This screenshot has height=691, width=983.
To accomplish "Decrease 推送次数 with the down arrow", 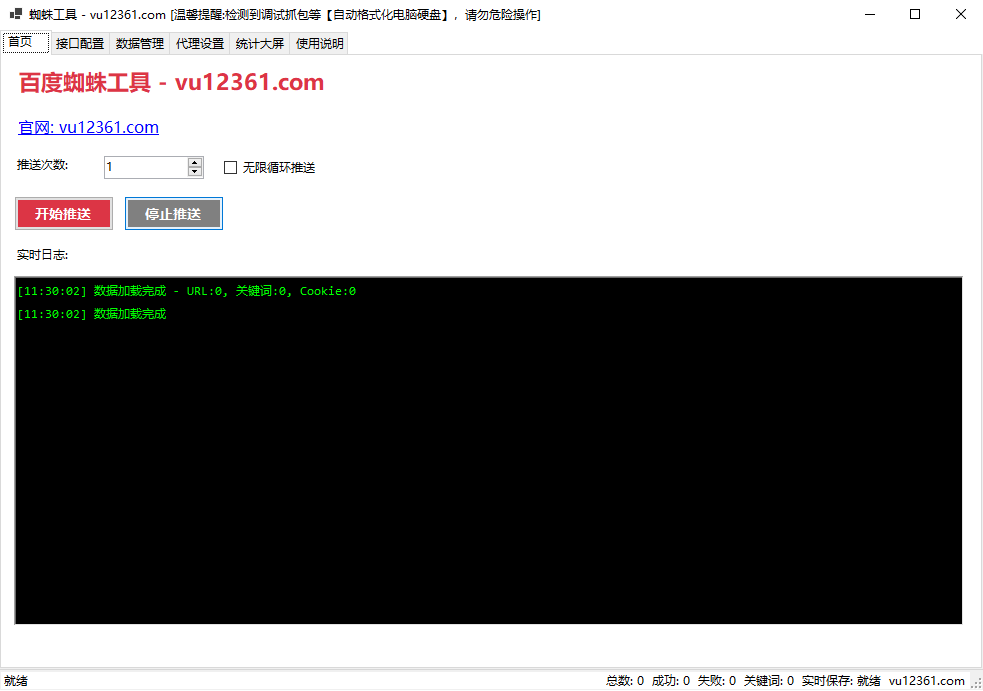I will click(195, 172).
